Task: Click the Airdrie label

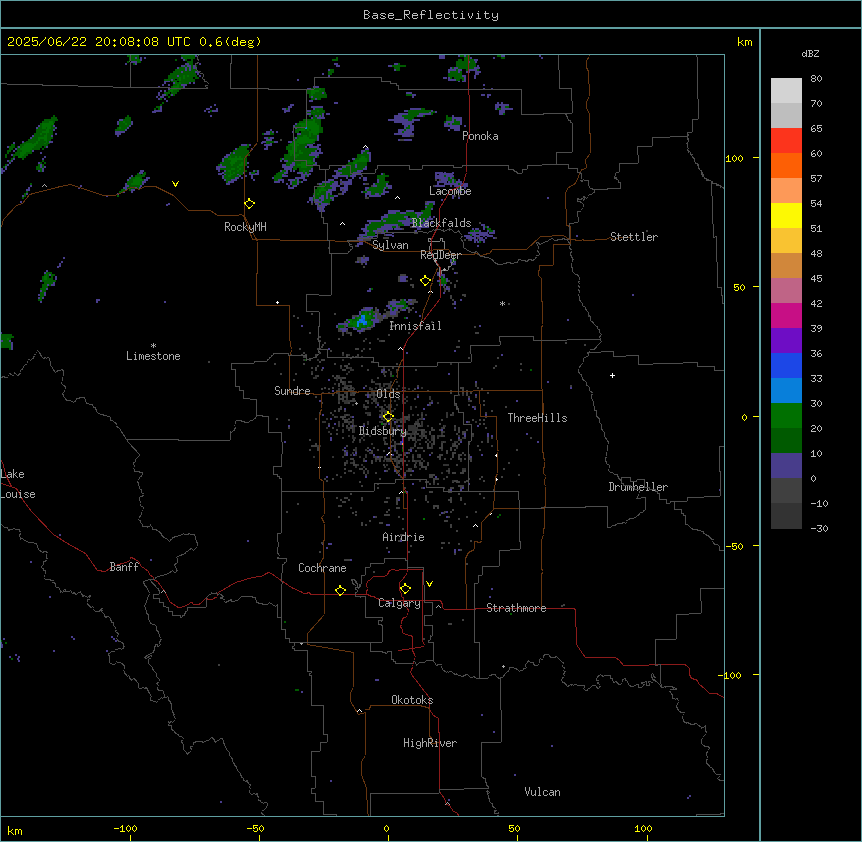Action: [403, 537]
